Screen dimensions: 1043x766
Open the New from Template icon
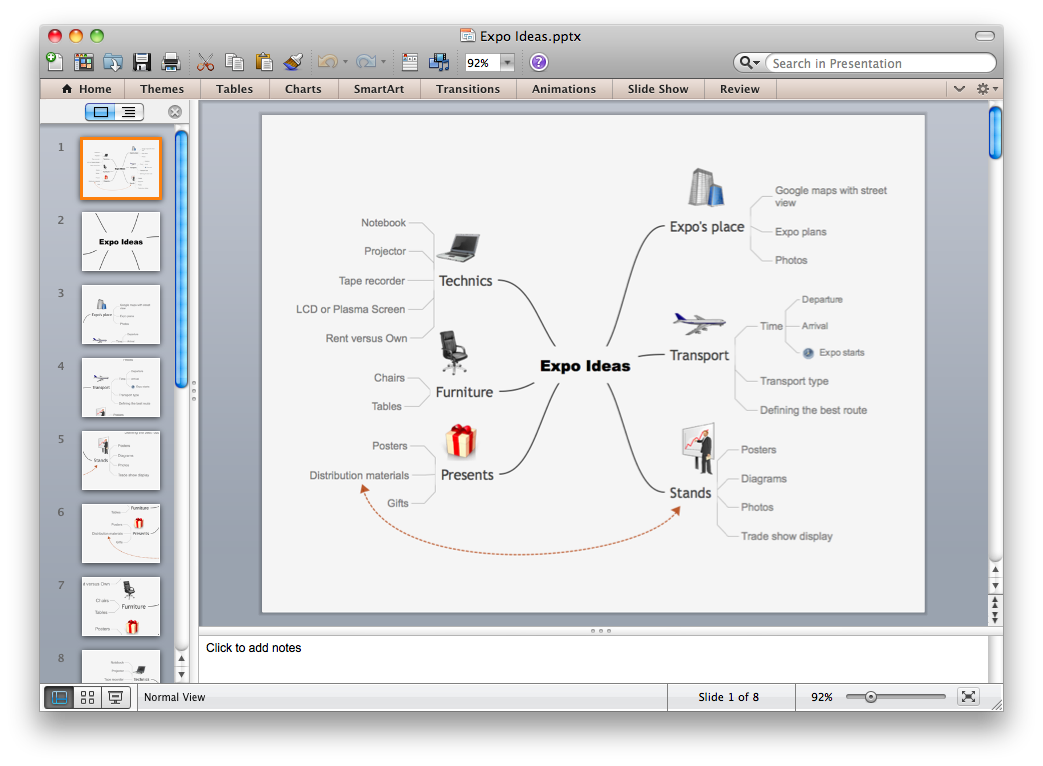(83, 62)
